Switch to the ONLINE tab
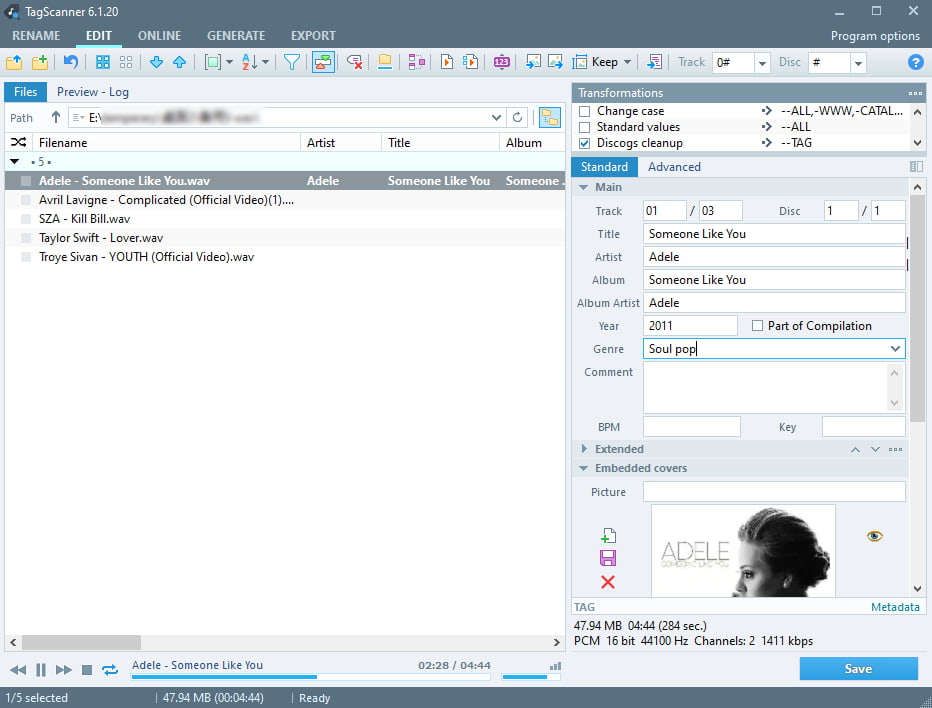This screenshot has height=708, width=932. (159, 36)
